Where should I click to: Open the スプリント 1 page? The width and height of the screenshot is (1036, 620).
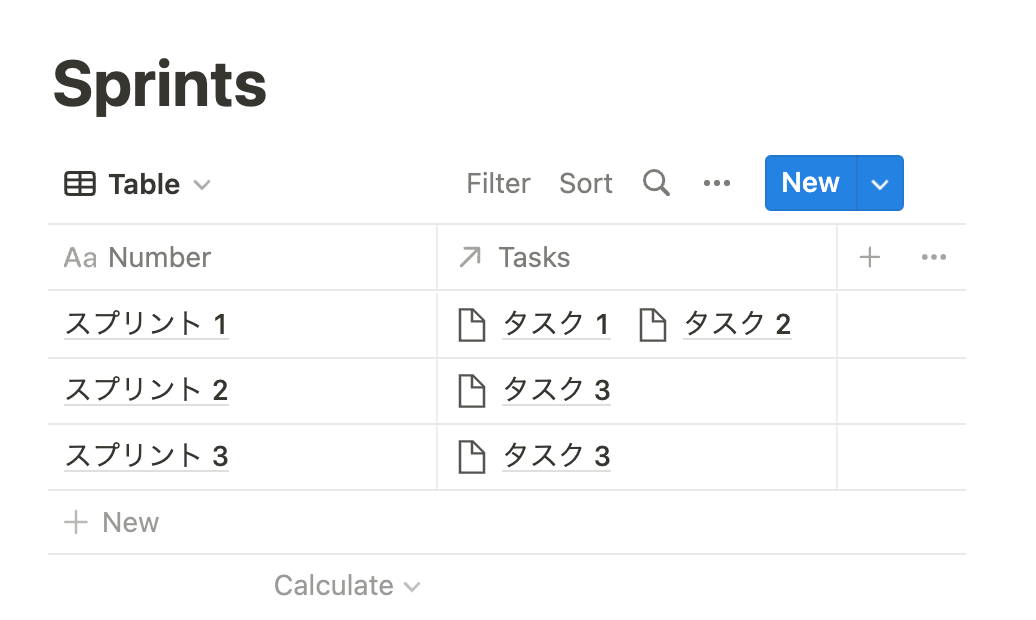click(x=146, y=324)
